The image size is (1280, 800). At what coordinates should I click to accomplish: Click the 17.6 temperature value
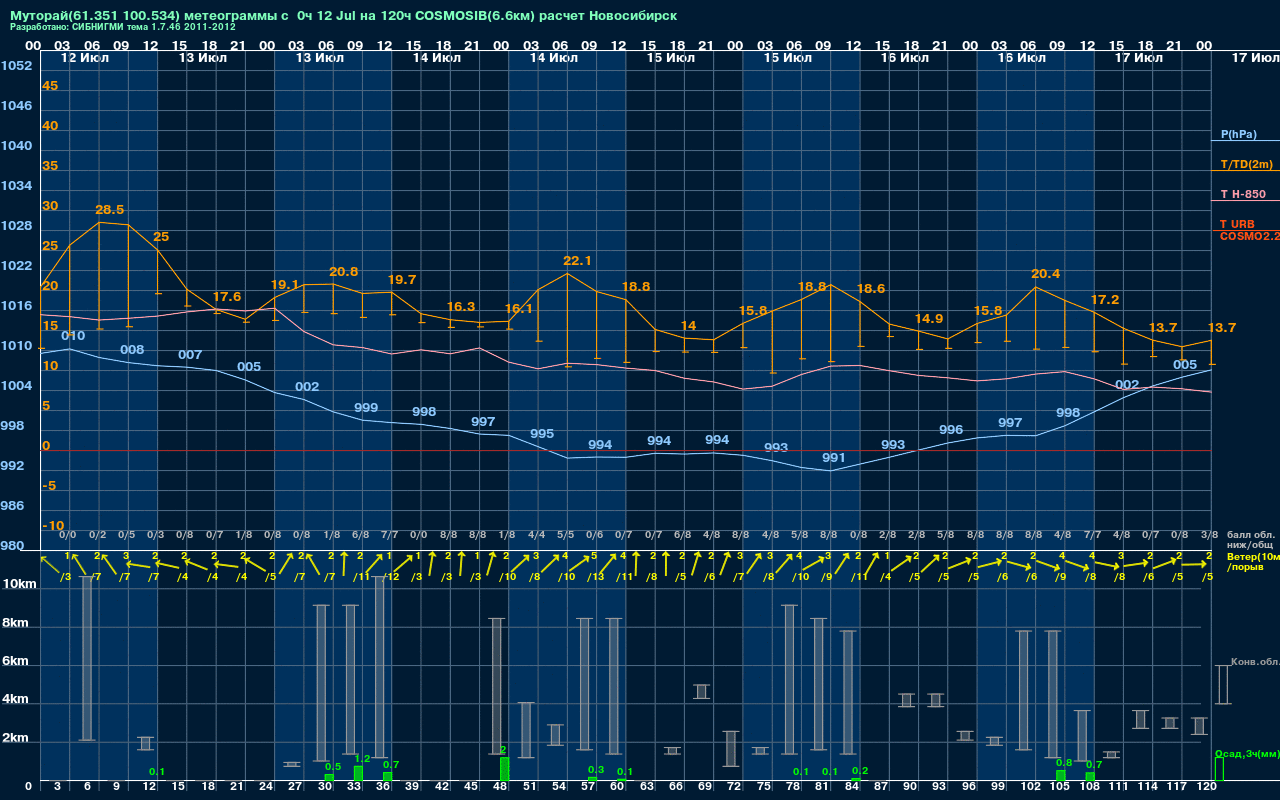pyautogui.click(x=227, y=297)
